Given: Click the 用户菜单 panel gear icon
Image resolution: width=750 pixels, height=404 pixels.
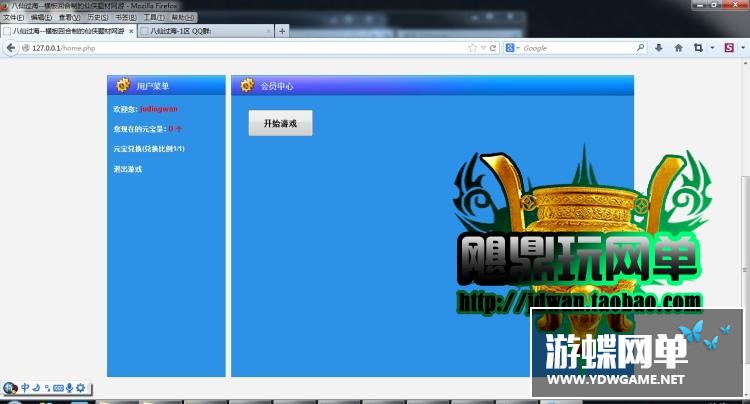Looking at the screenshot, I should [x=123, y=85].
